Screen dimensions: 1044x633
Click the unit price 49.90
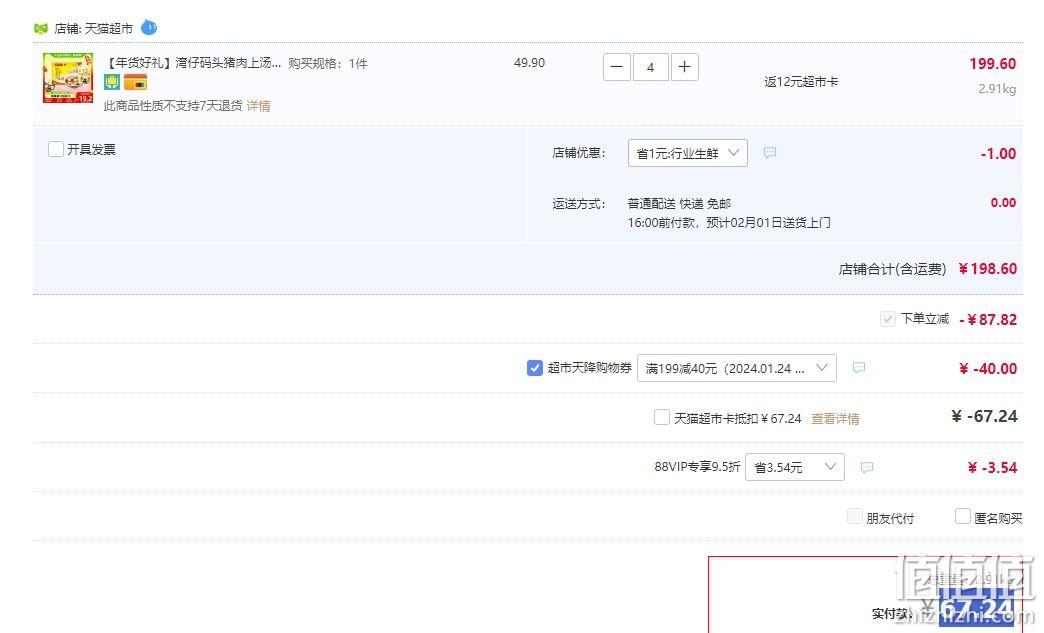coord(529,63)
